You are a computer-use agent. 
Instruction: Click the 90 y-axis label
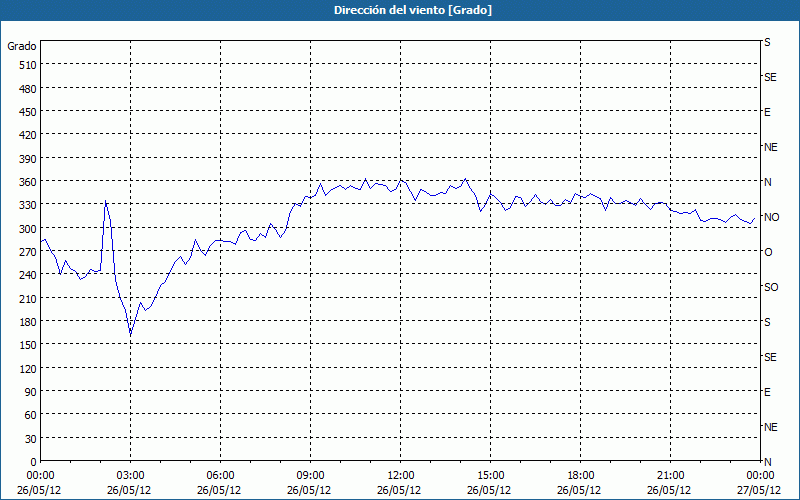[x=31, y=392]
